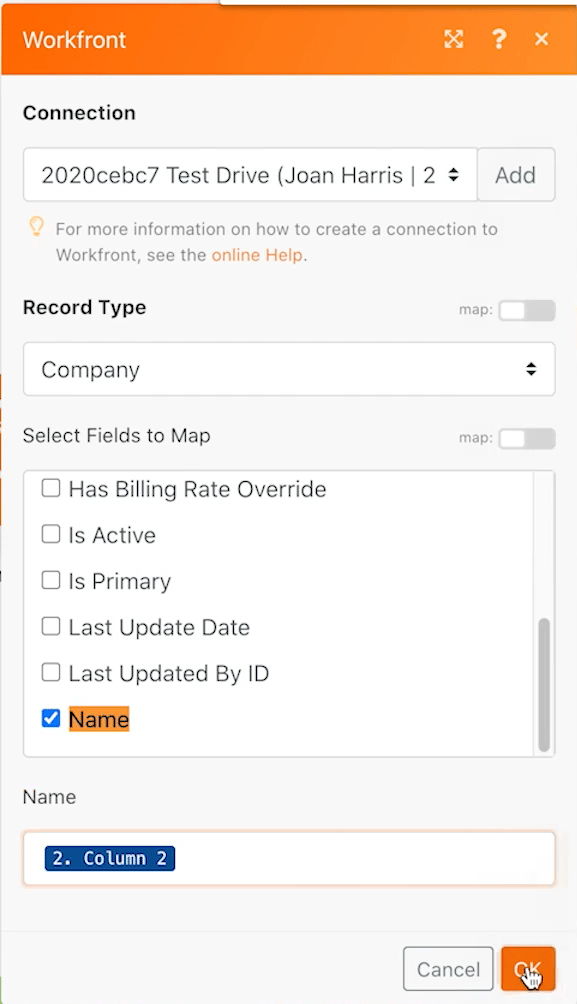Click the fields list scrollbar

tap(544, 684)
